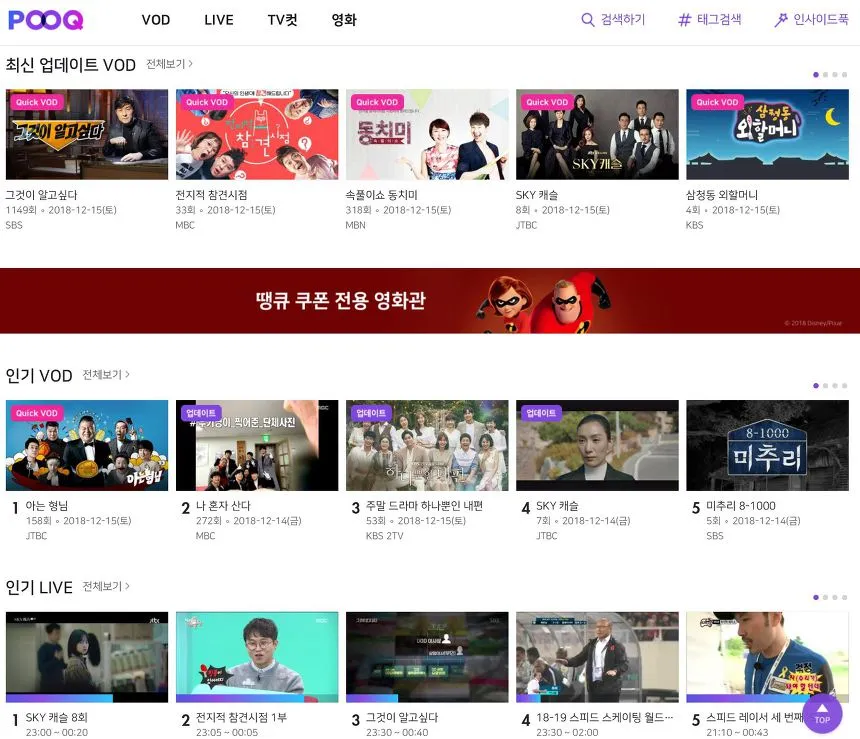Open 미추리 8-1000 thumbnail
Viewport: 860px width, 739px height.
(767, 445)
